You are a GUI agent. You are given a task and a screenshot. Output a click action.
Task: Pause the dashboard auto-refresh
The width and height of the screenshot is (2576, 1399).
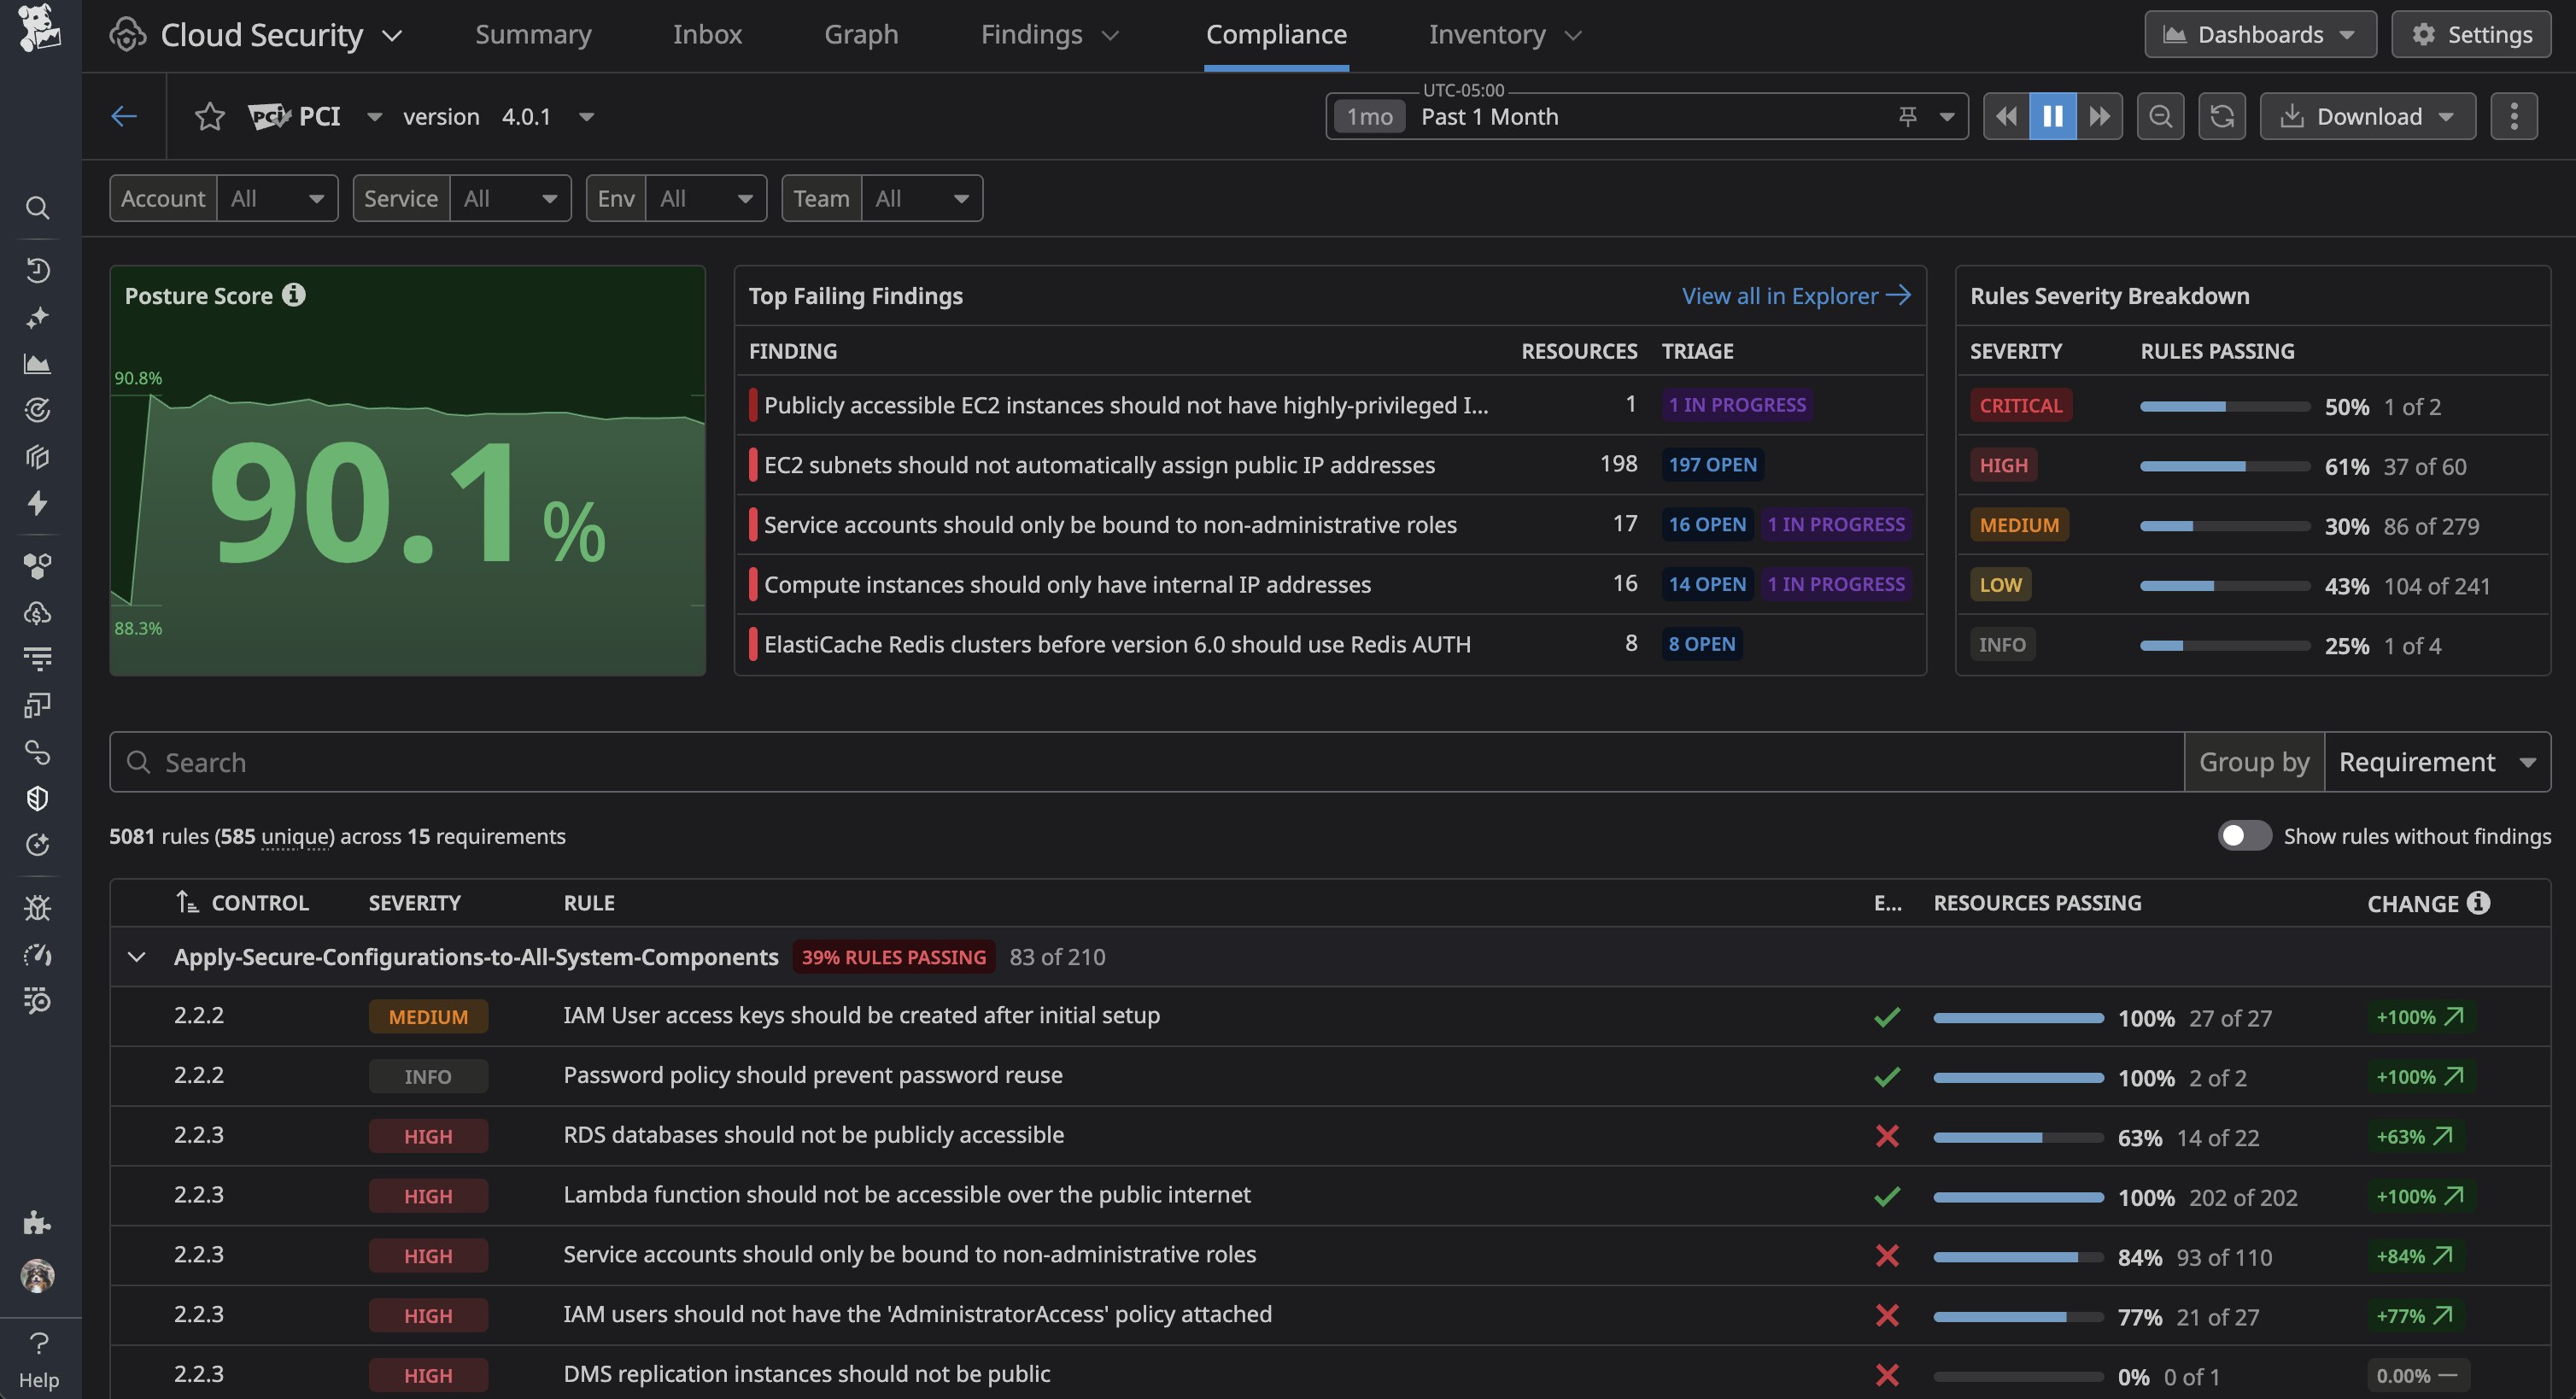[2052, 116]
